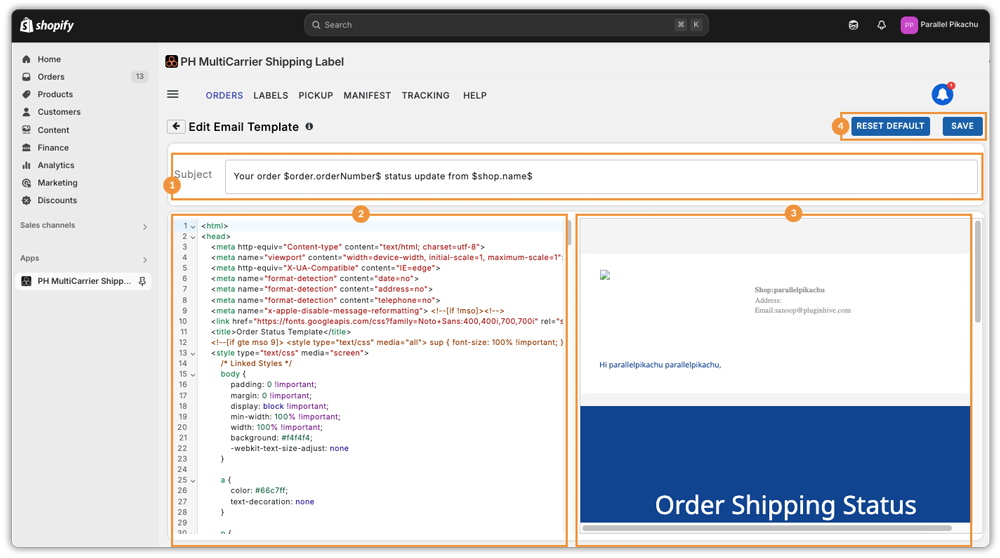The image size is (1000, 558).
Task: Switch to the LABELS tab
Action: point(270,95)
